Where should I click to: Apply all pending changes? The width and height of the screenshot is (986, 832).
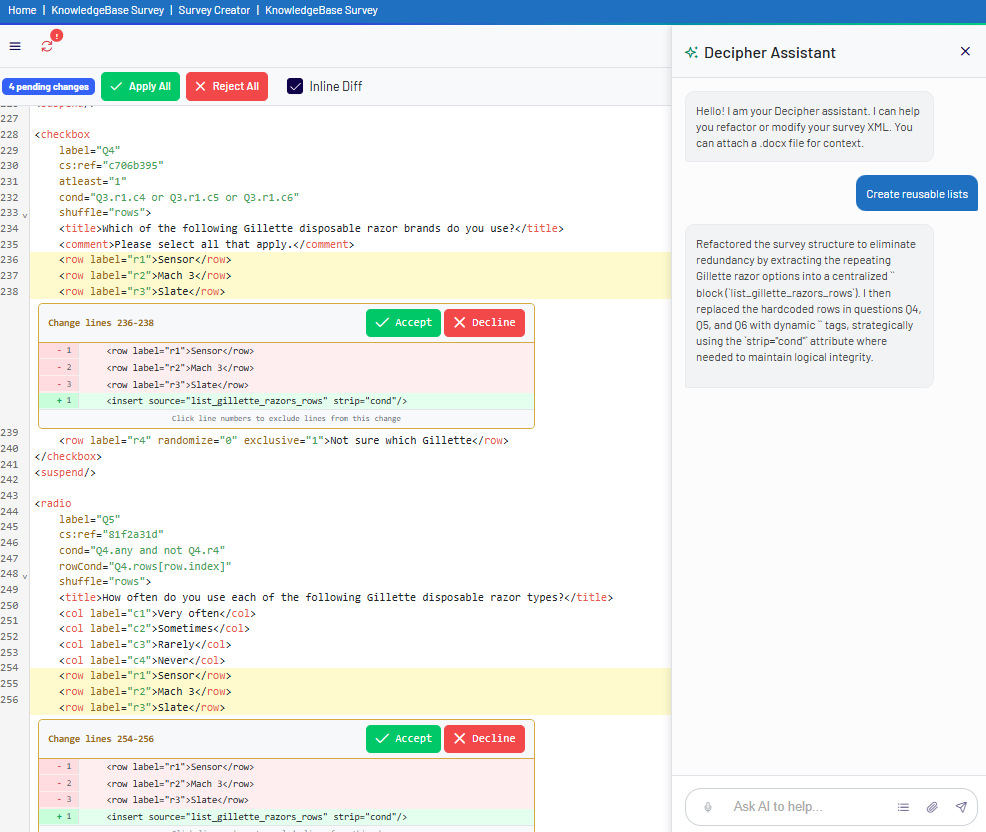point(140,86)
